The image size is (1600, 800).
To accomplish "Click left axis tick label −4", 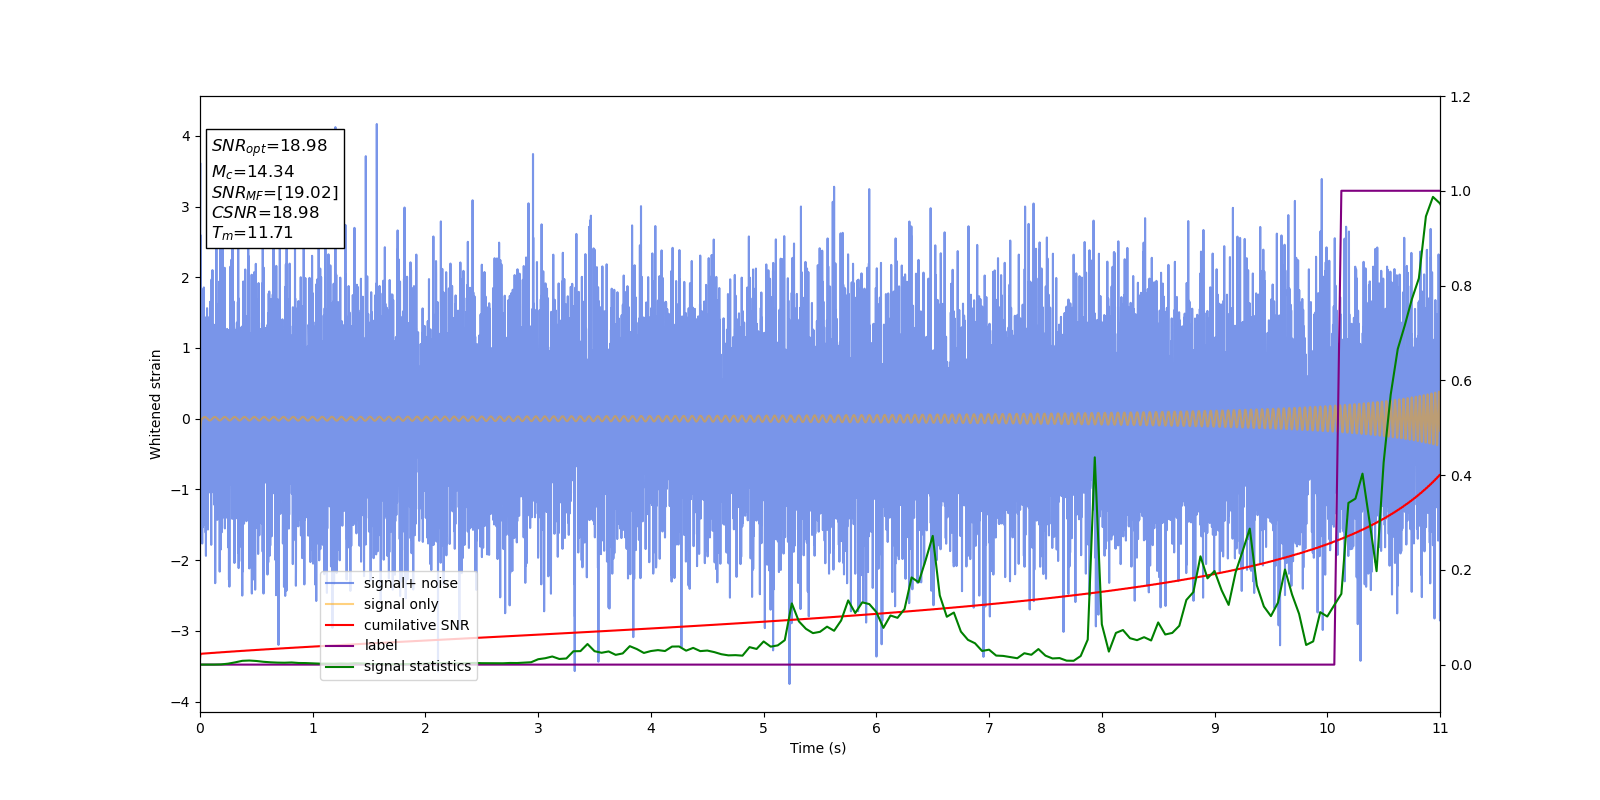I will click(182, 702).
